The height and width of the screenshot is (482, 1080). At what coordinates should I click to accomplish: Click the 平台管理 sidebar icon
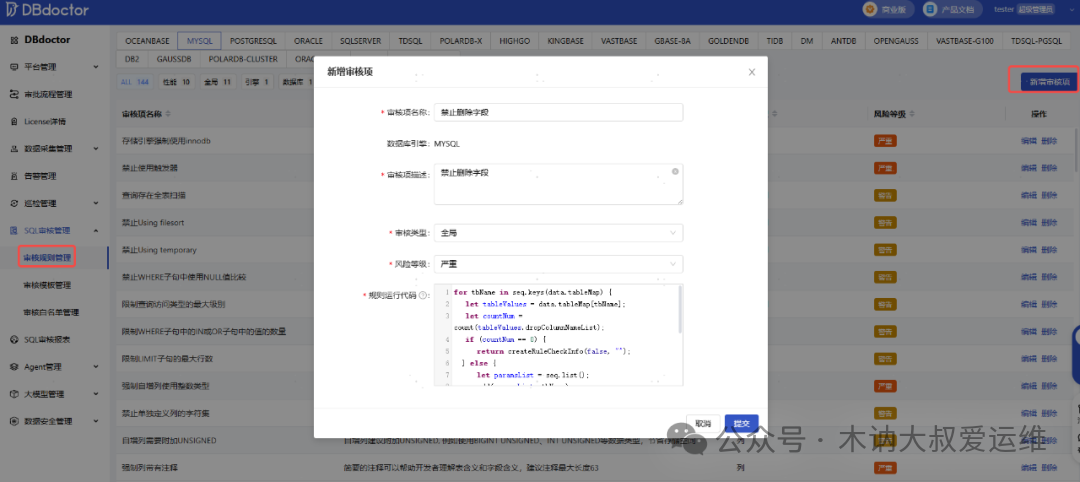click(x=14, y=67)
